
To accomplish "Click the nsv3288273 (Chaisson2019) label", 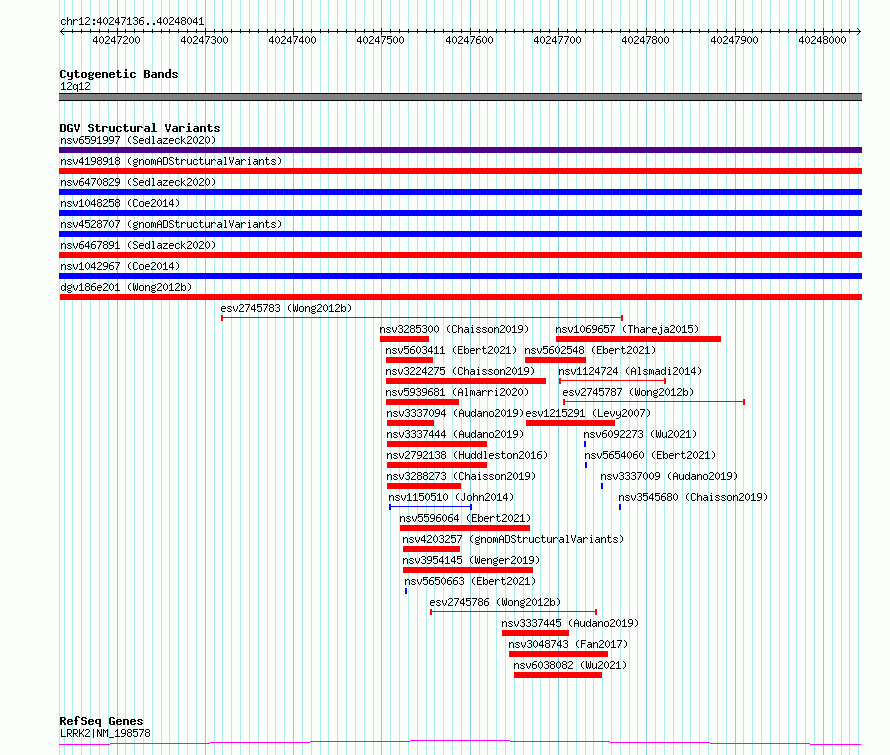I will point(461,476).
